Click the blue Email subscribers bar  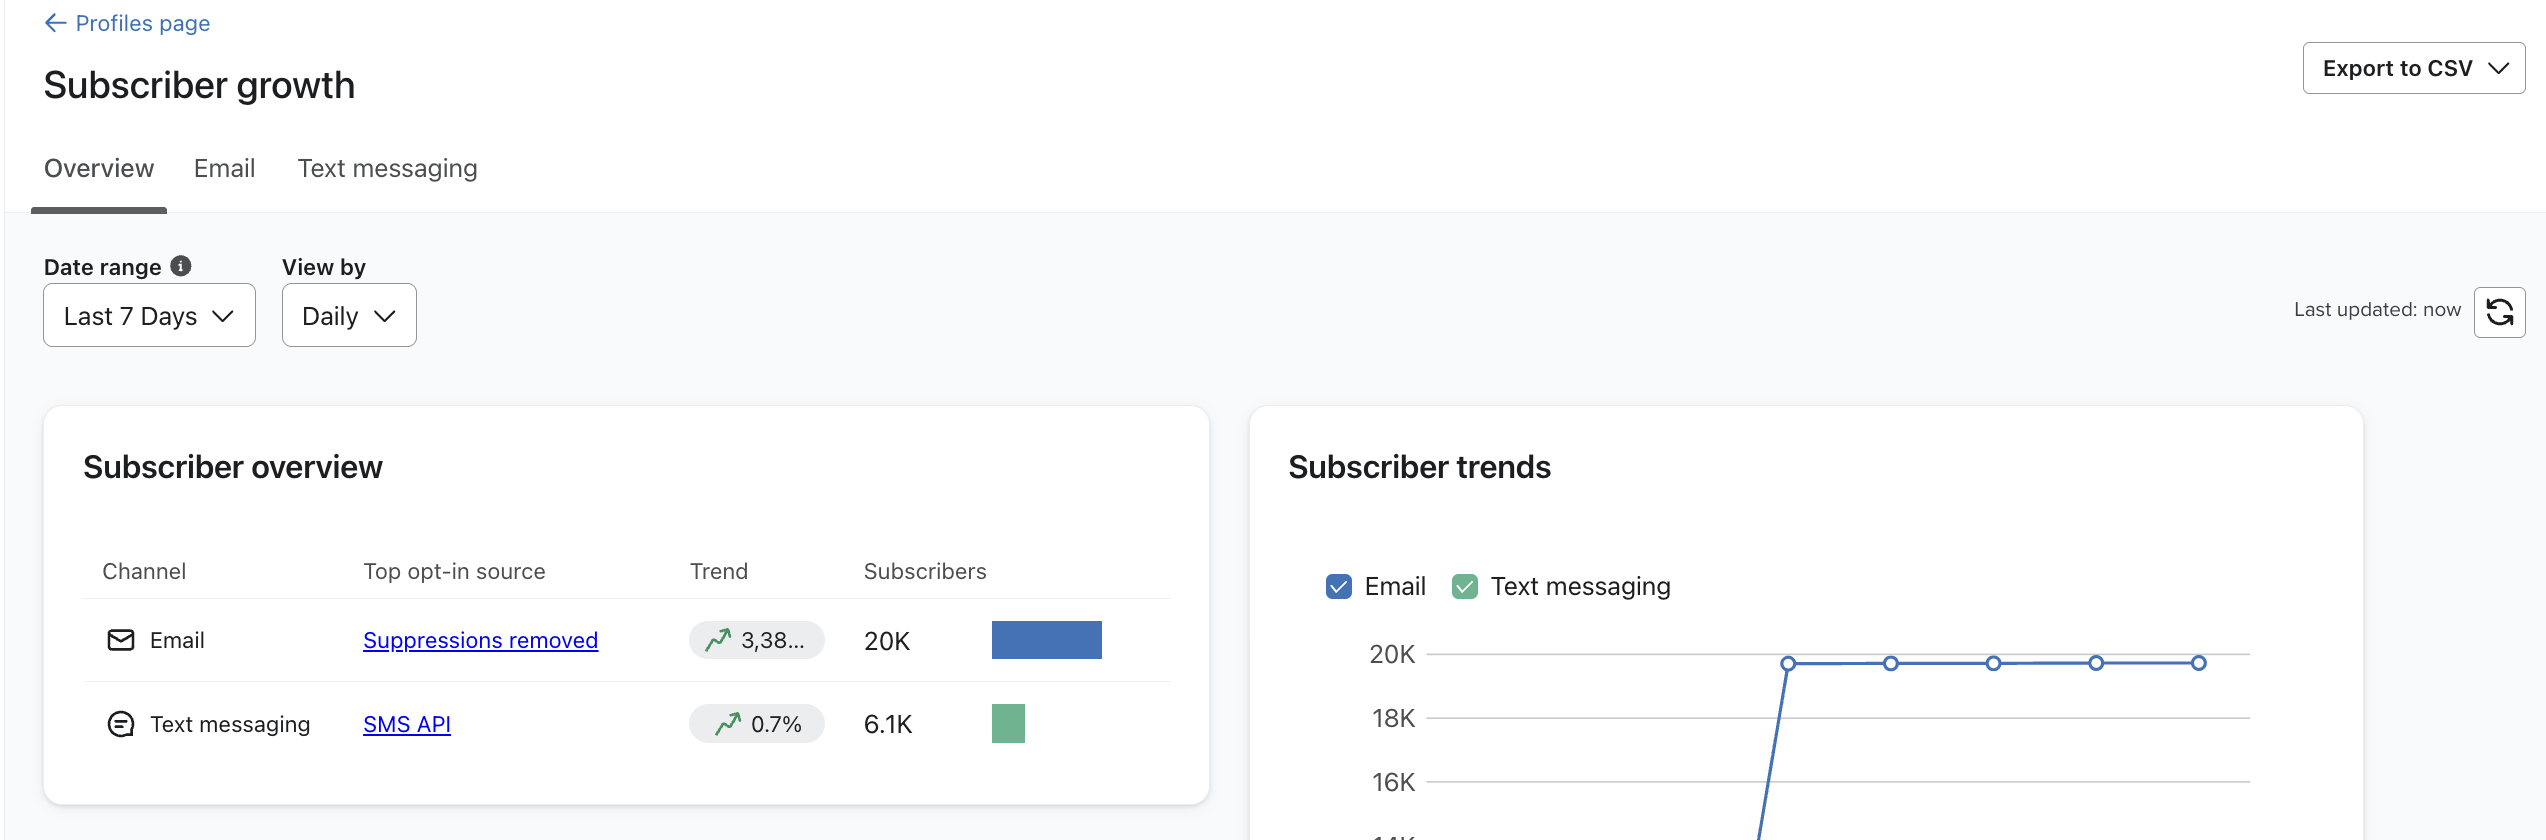click(1046, 640)
